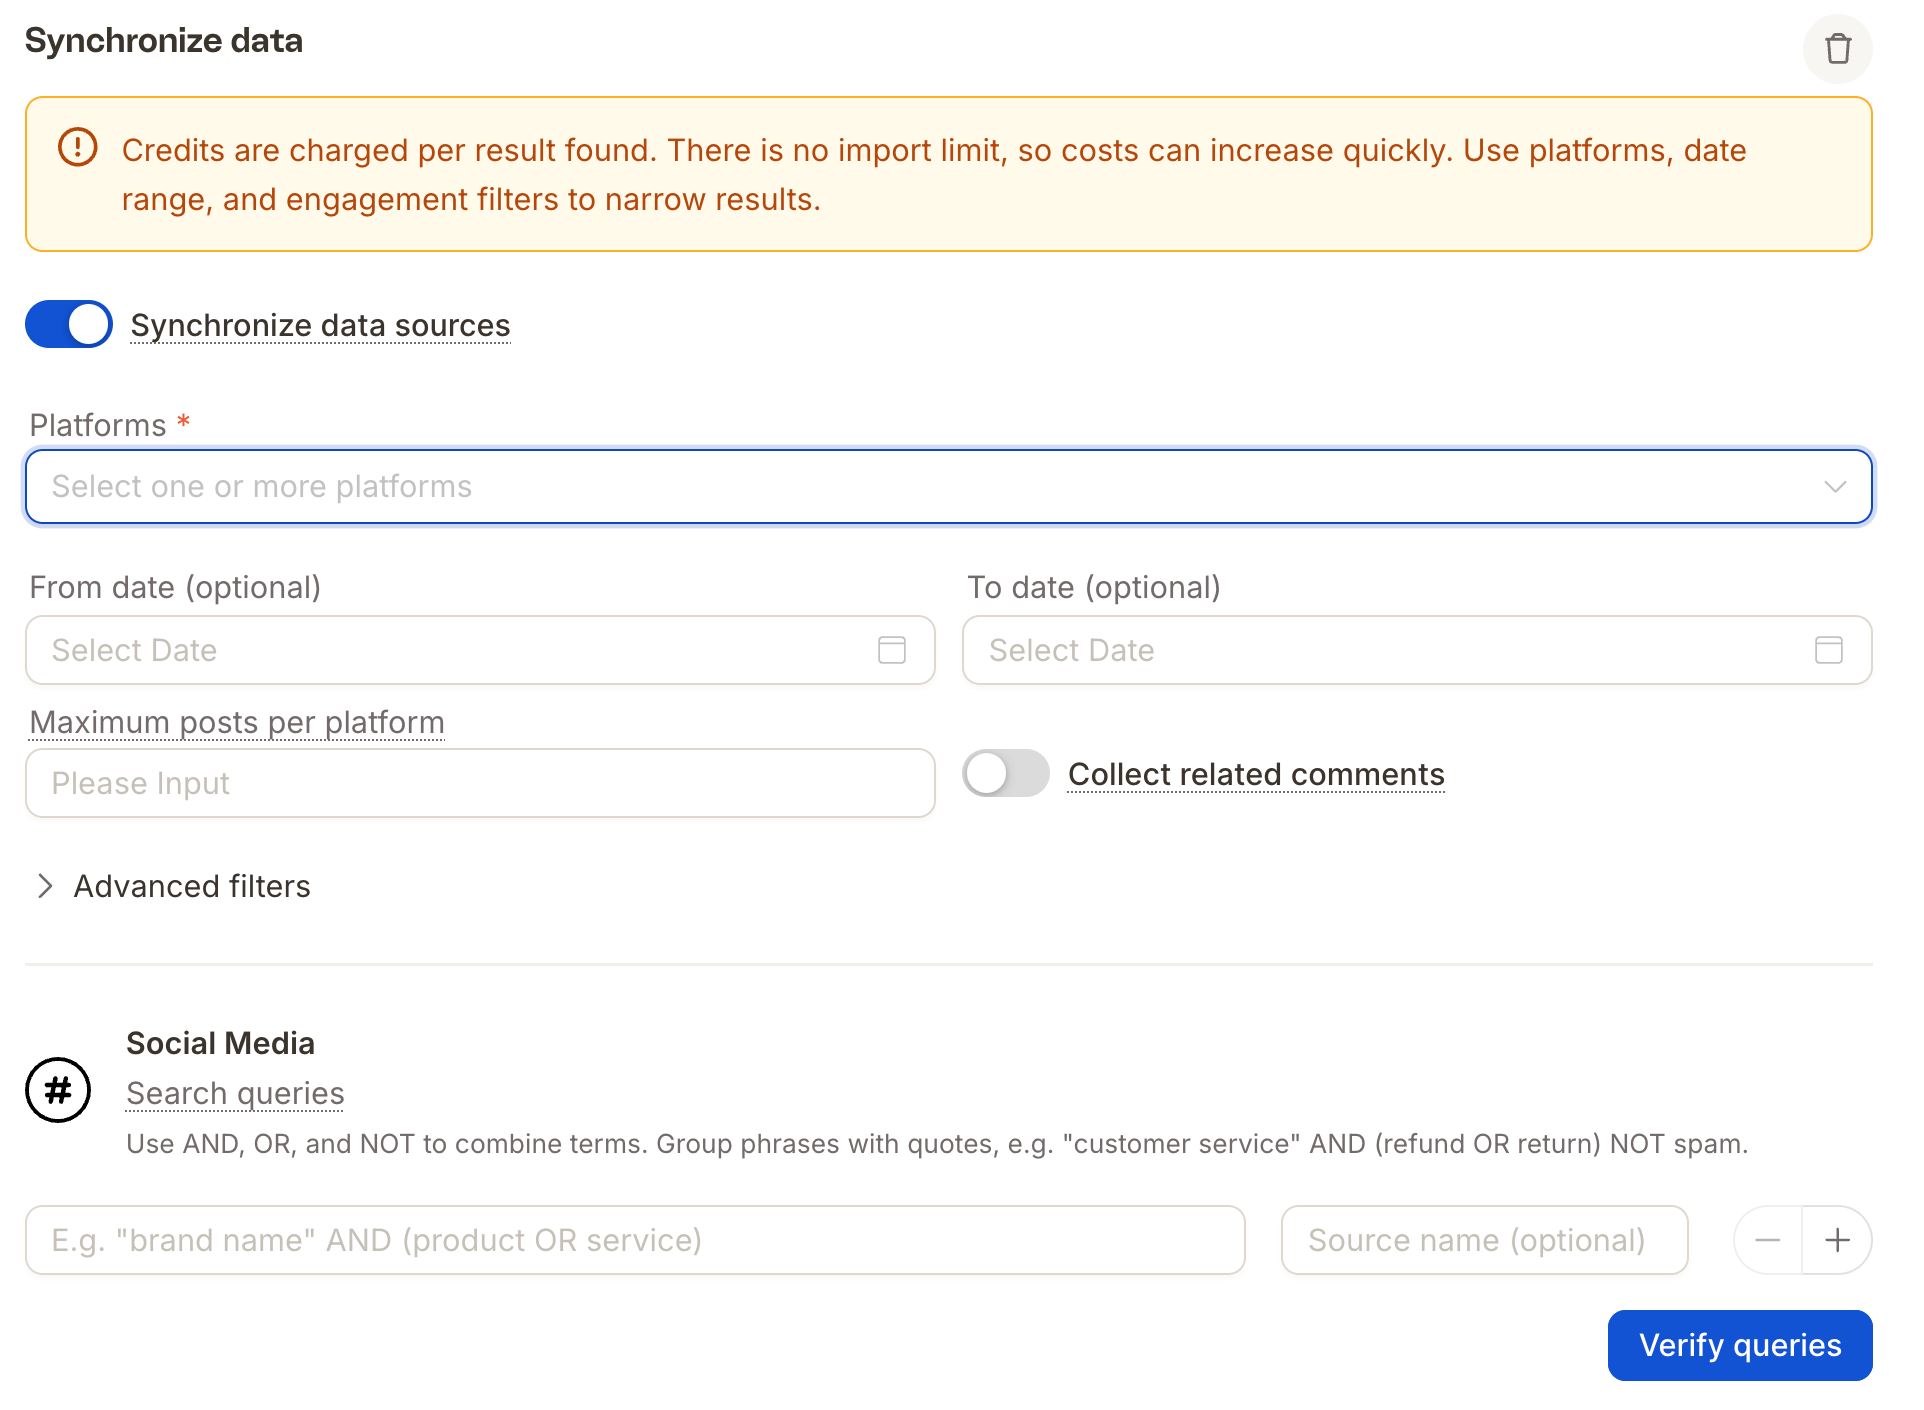Click Synchronize data sources label
This screenshot has height=1410, width=1924.
pos(320,326)
